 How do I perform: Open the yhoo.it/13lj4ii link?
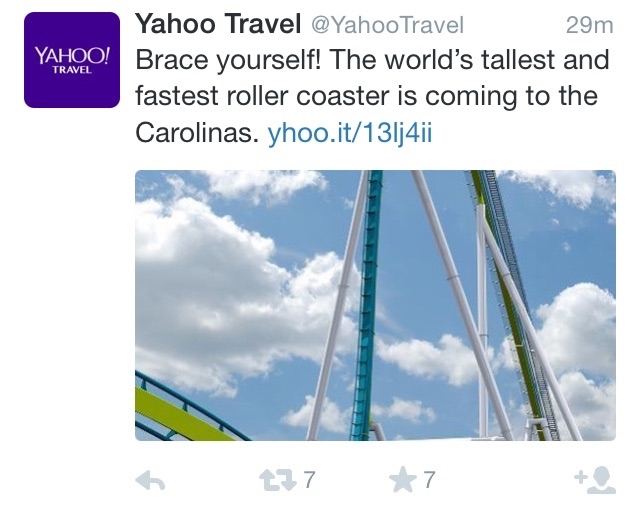[x=350, y=133]
